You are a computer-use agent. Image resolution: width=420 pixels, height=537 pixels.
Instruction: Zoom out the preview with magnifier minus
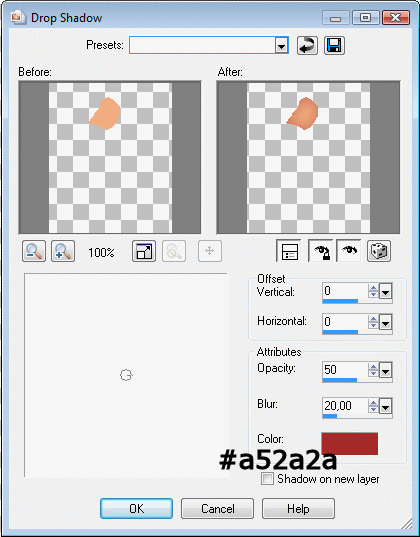pos(34,251)
